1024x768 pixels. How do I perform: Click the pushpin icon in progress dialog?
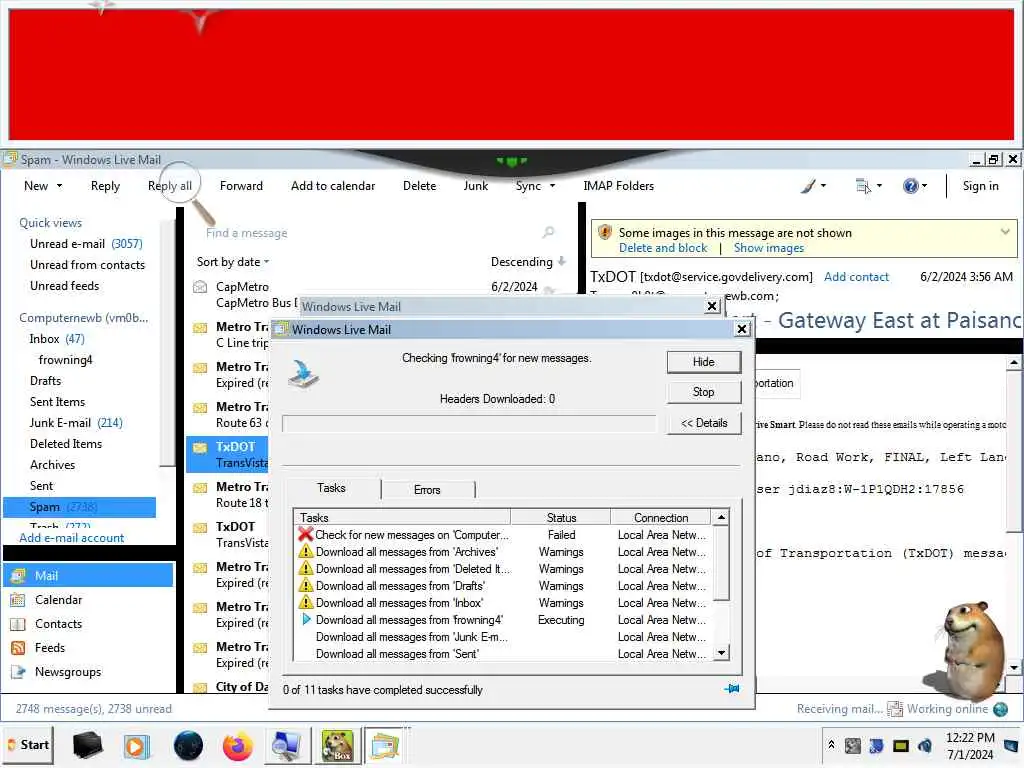tap(732, 688)
